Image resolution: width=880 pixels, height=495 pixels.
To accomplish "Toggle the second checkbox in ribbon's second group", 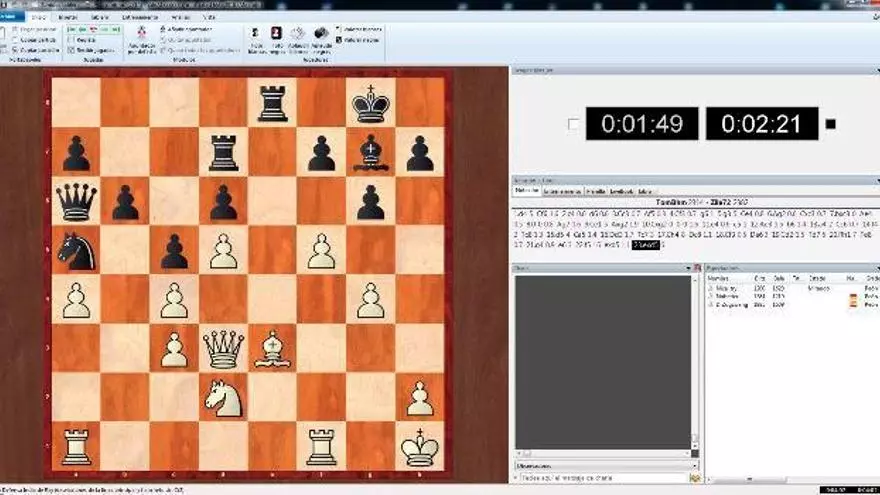I will pyautogui.click(x=70, y=40).
